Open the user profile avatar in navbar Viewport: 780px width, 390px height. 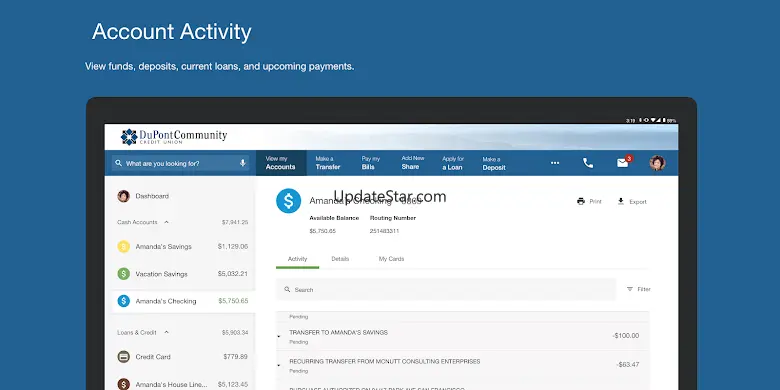click(657, 163)
